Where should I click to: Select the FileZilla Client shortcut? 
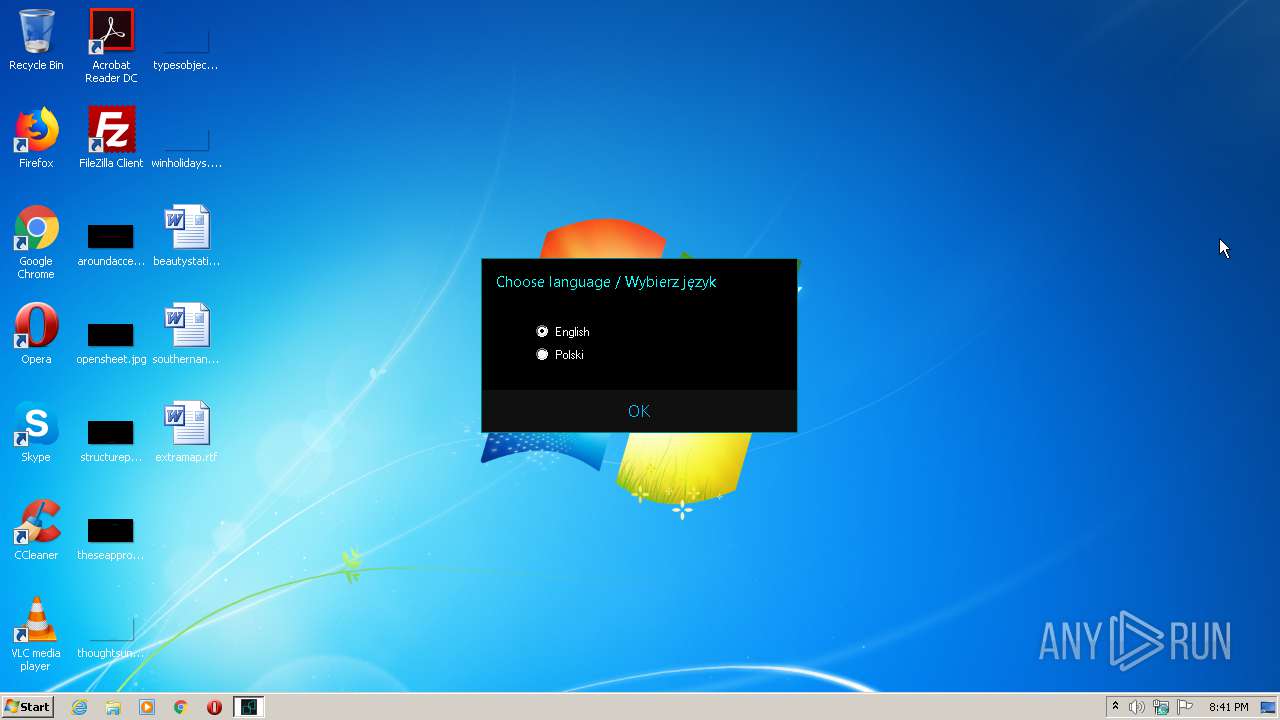point(111,138)
